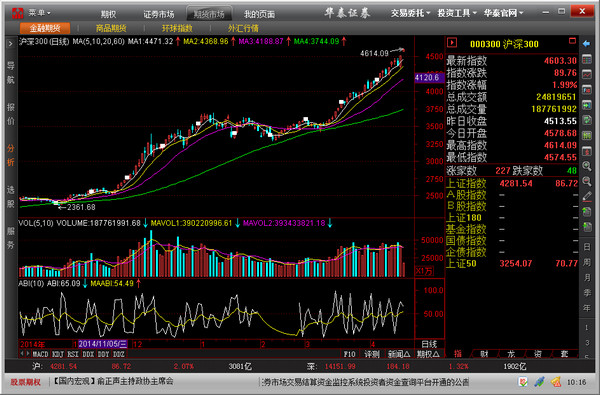Expand the left sidebar arrow
Screen dimensions: 600x395
pyautogui.click(x=10, y=44)
